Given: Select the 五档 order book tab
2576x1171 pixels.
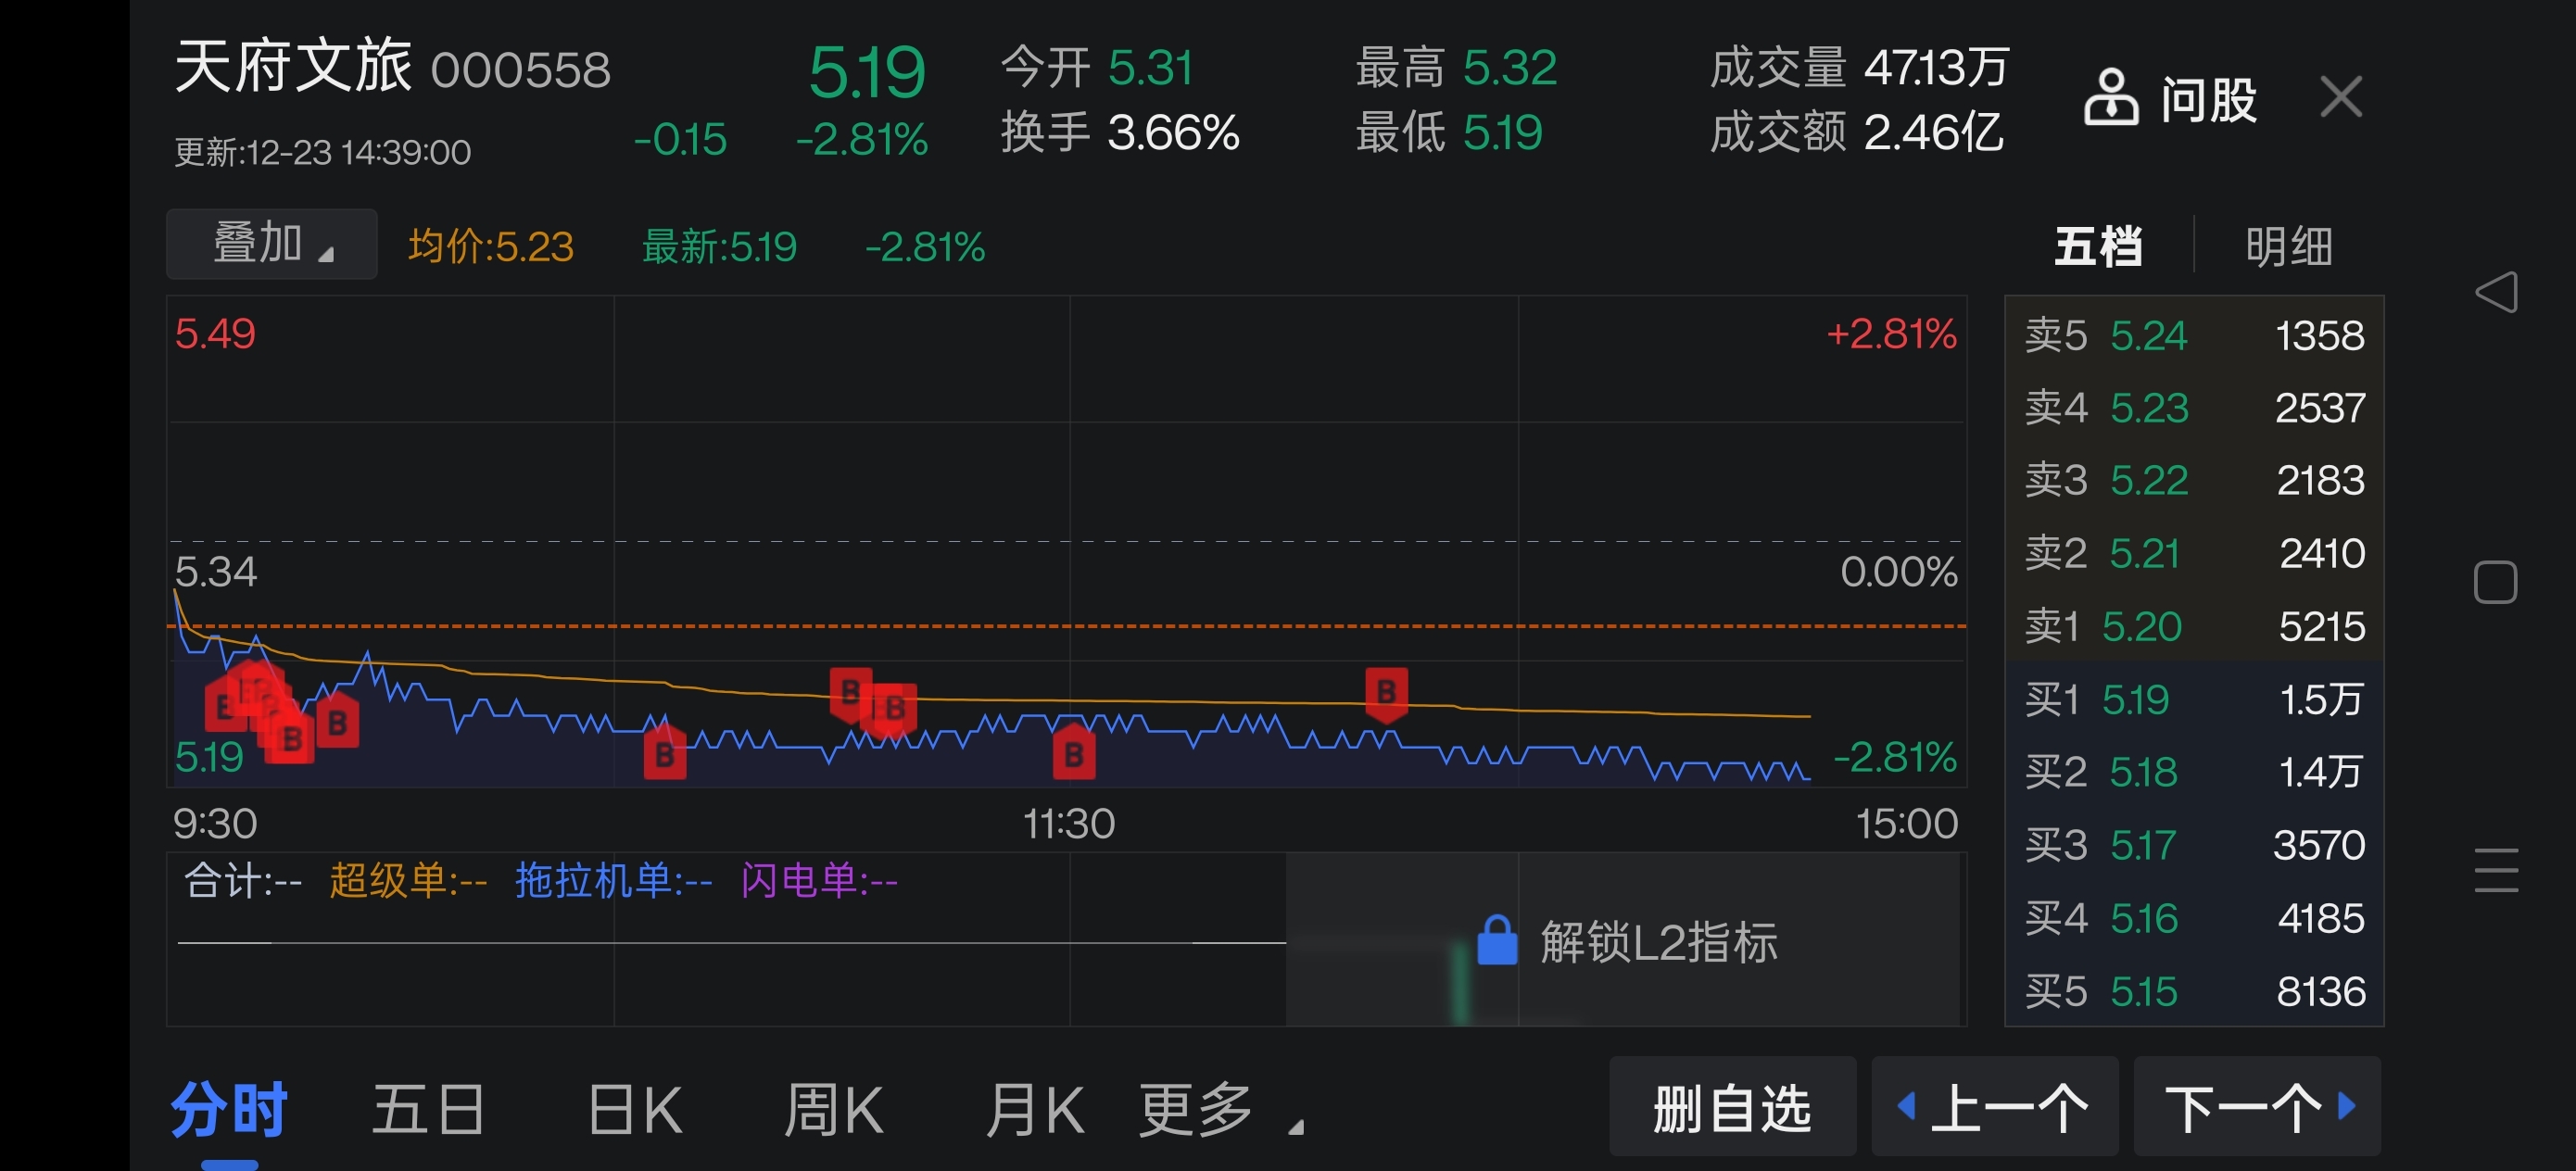Looking at the screenshot, I should [2097, 246].
